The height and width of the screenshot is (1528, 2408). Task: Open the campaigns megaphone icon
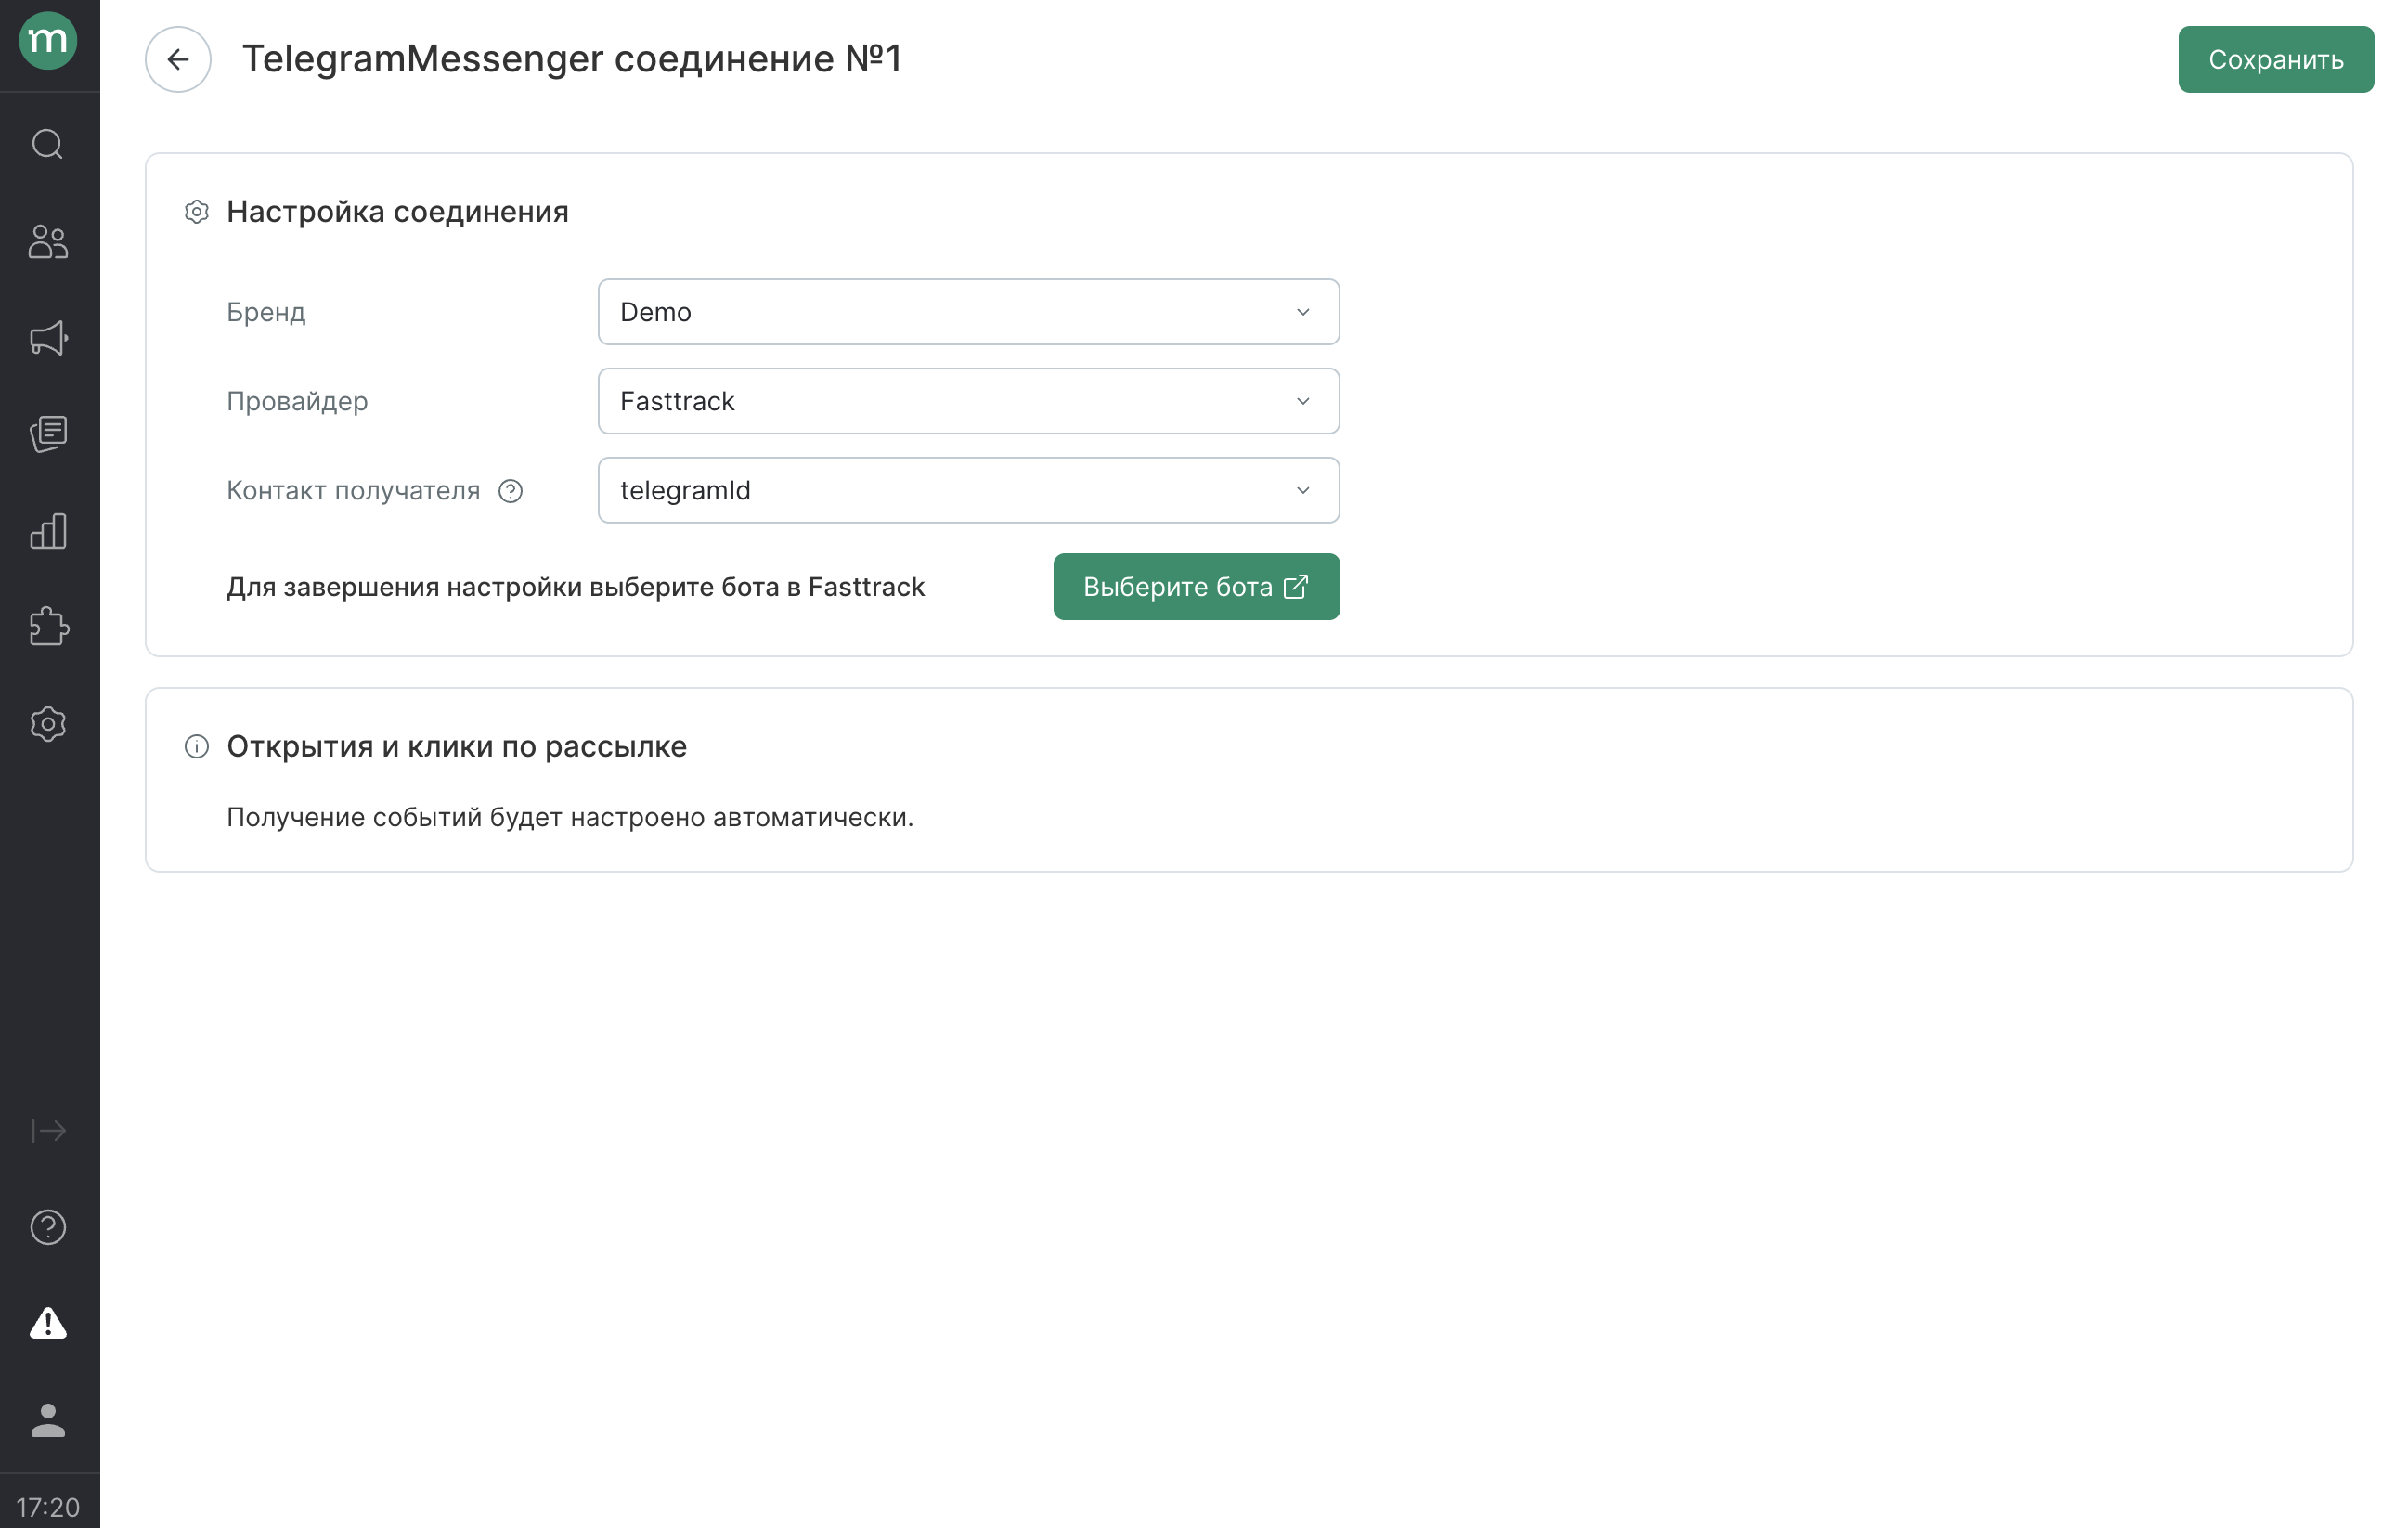click(48, 338)
